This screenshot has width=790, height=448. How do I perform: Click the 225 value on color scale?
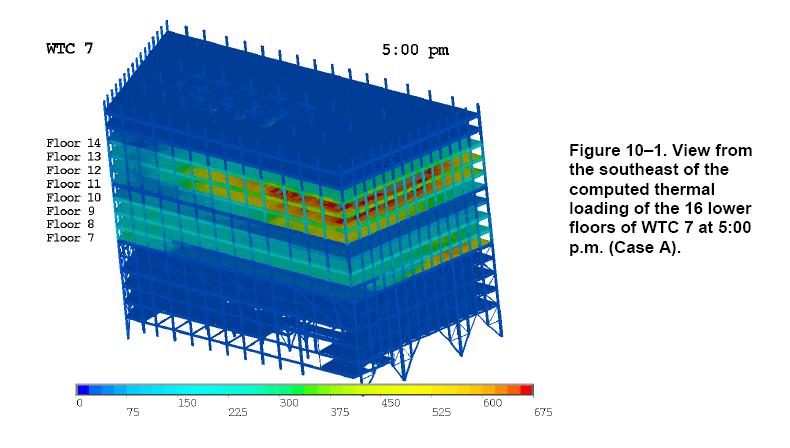pyautogui.click(x=238, y=412)
